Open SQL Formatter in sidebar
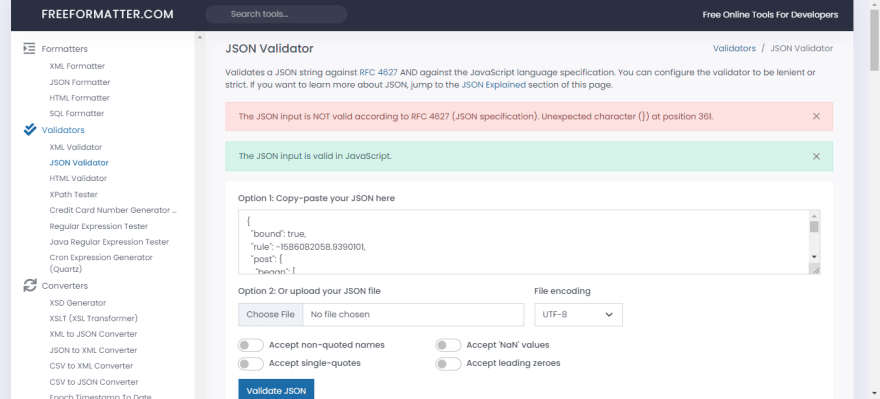The image size is (880, 399). [77, 113]
